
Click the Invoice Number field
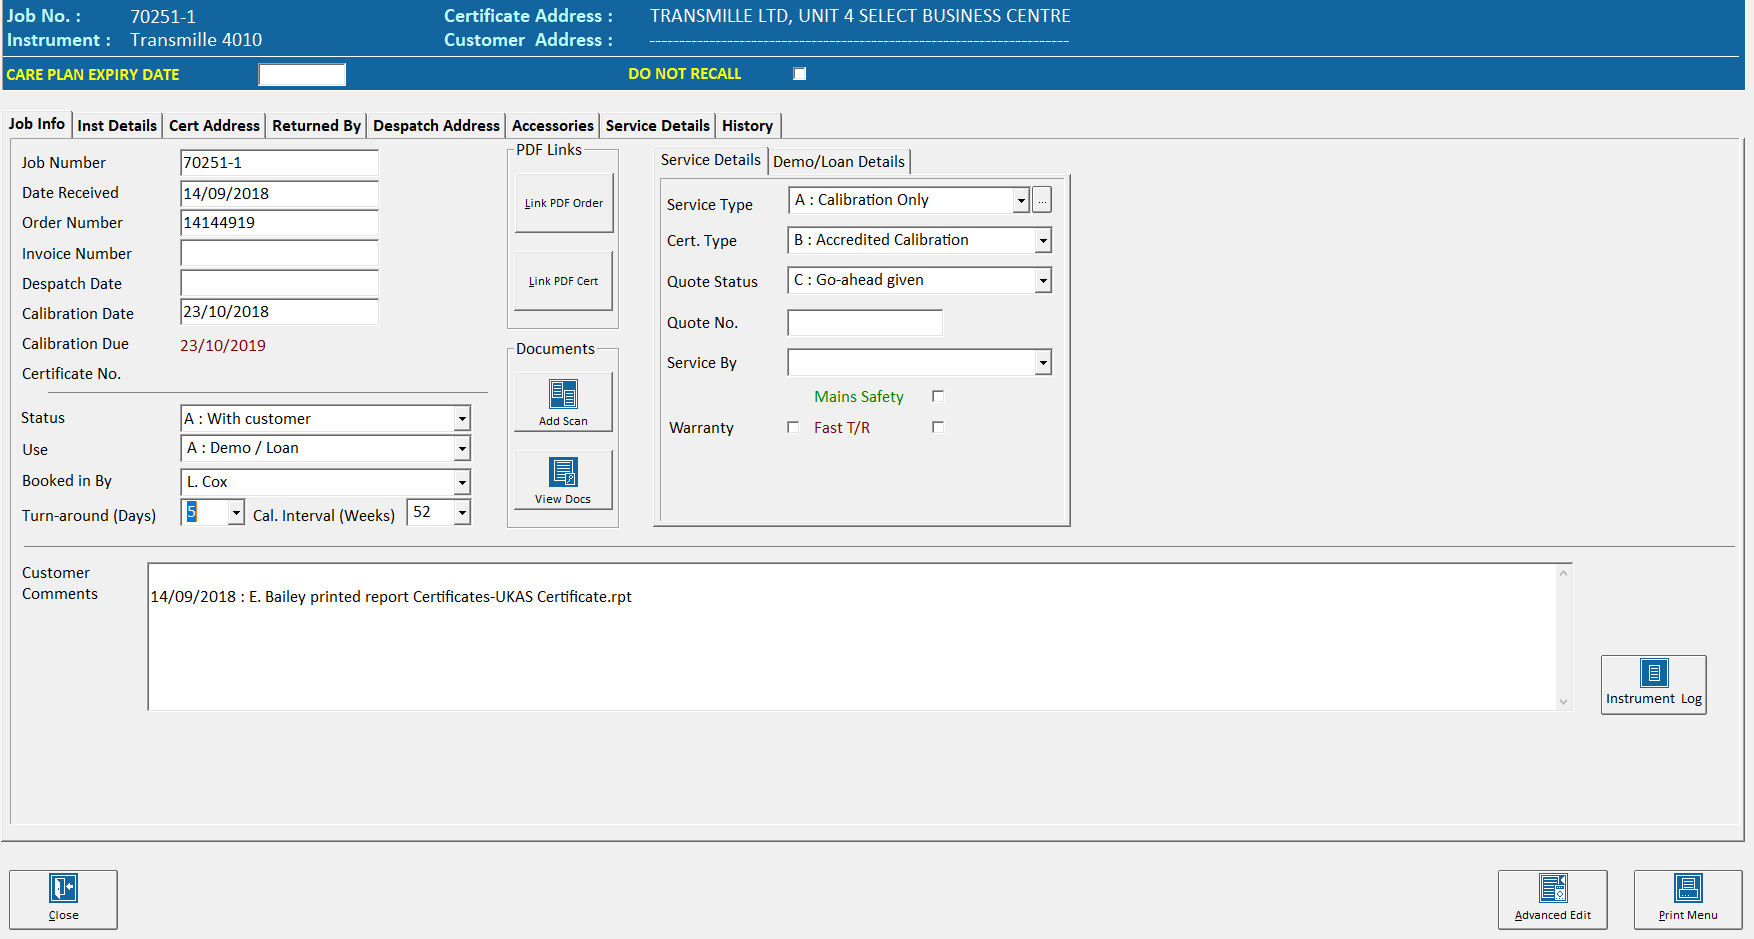pos(279,253)
